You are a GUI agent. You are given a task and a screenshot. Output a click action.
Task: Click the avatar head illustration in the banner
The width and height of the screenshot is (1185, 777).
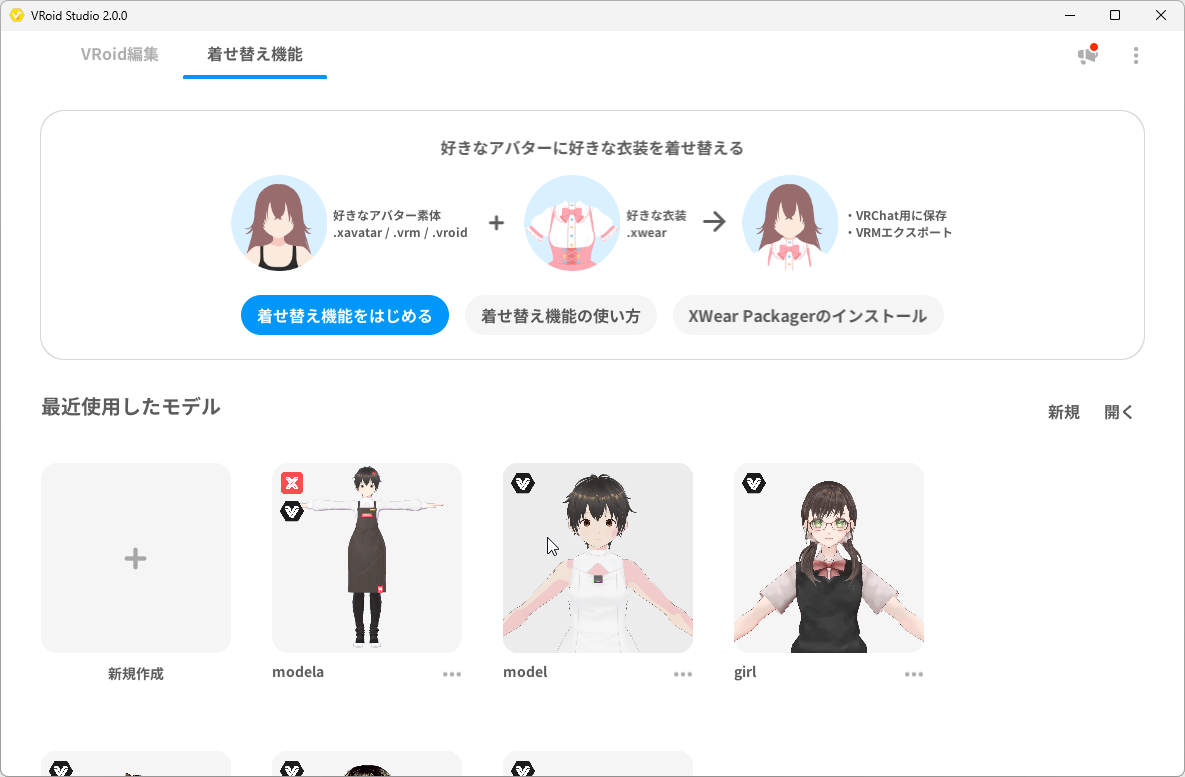(x=279, y=222)
